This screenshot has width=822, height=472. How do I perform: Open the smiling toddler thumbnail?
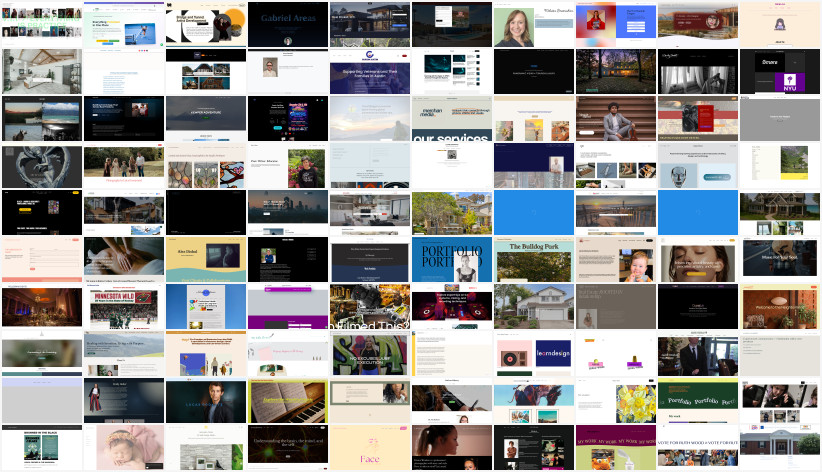tap(616, 260)
